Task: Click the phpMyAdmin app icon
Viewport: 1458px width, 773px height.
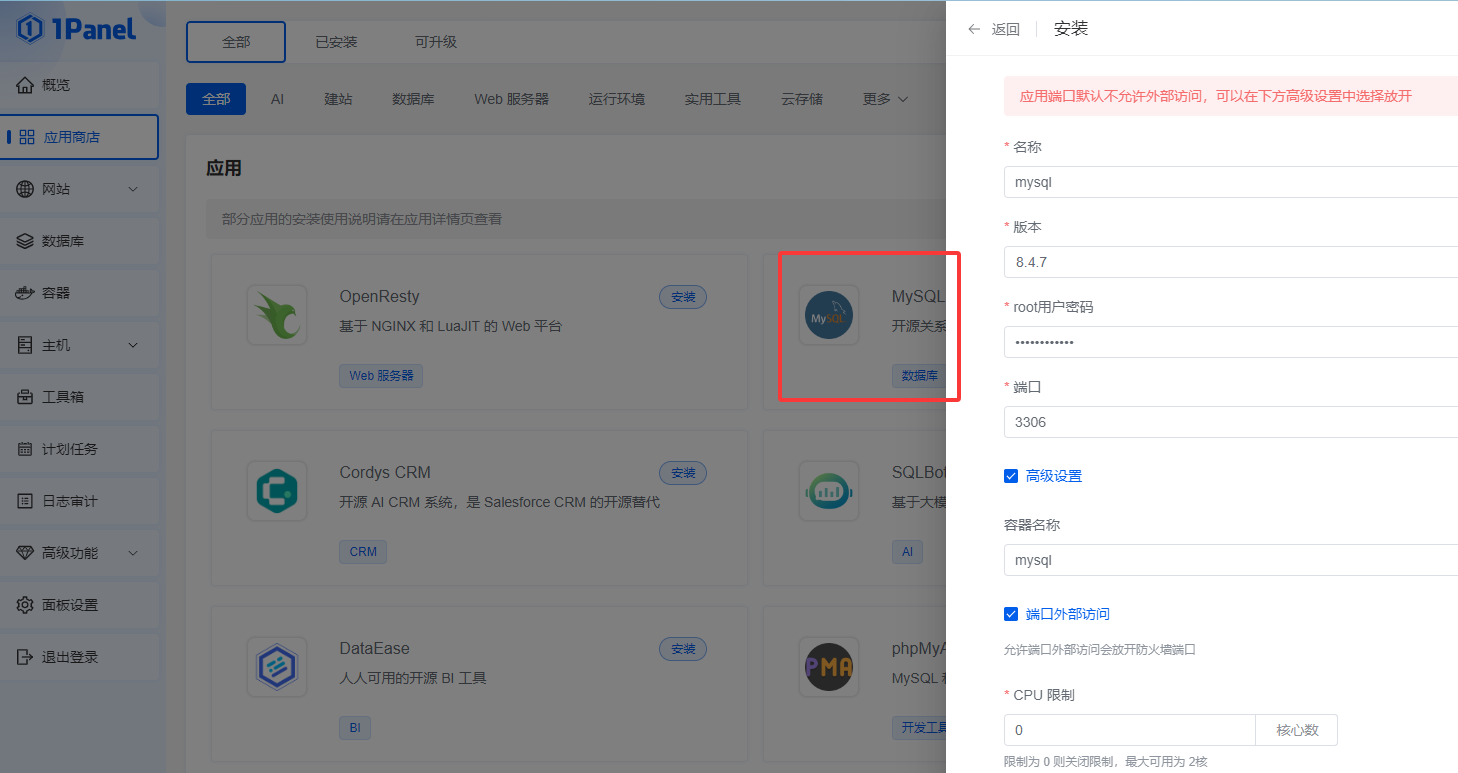Action: tap(829, 667)
